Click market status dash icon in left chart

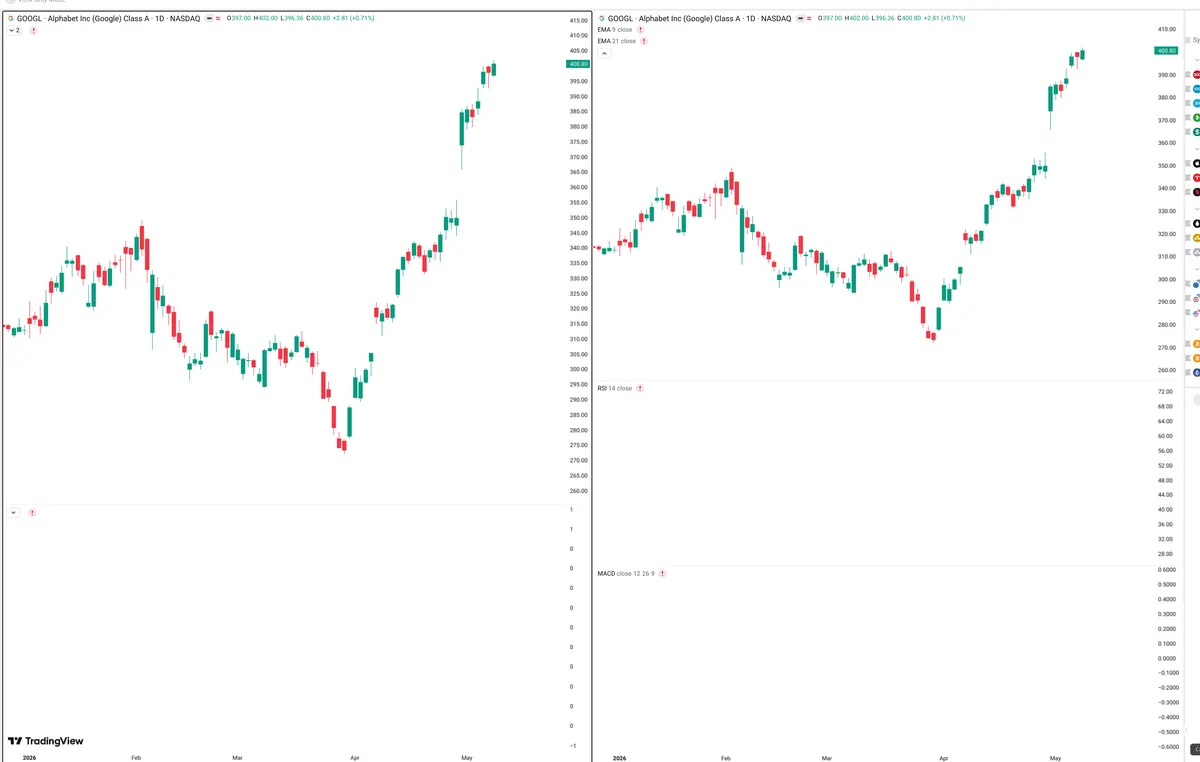[x=208, y=18]
